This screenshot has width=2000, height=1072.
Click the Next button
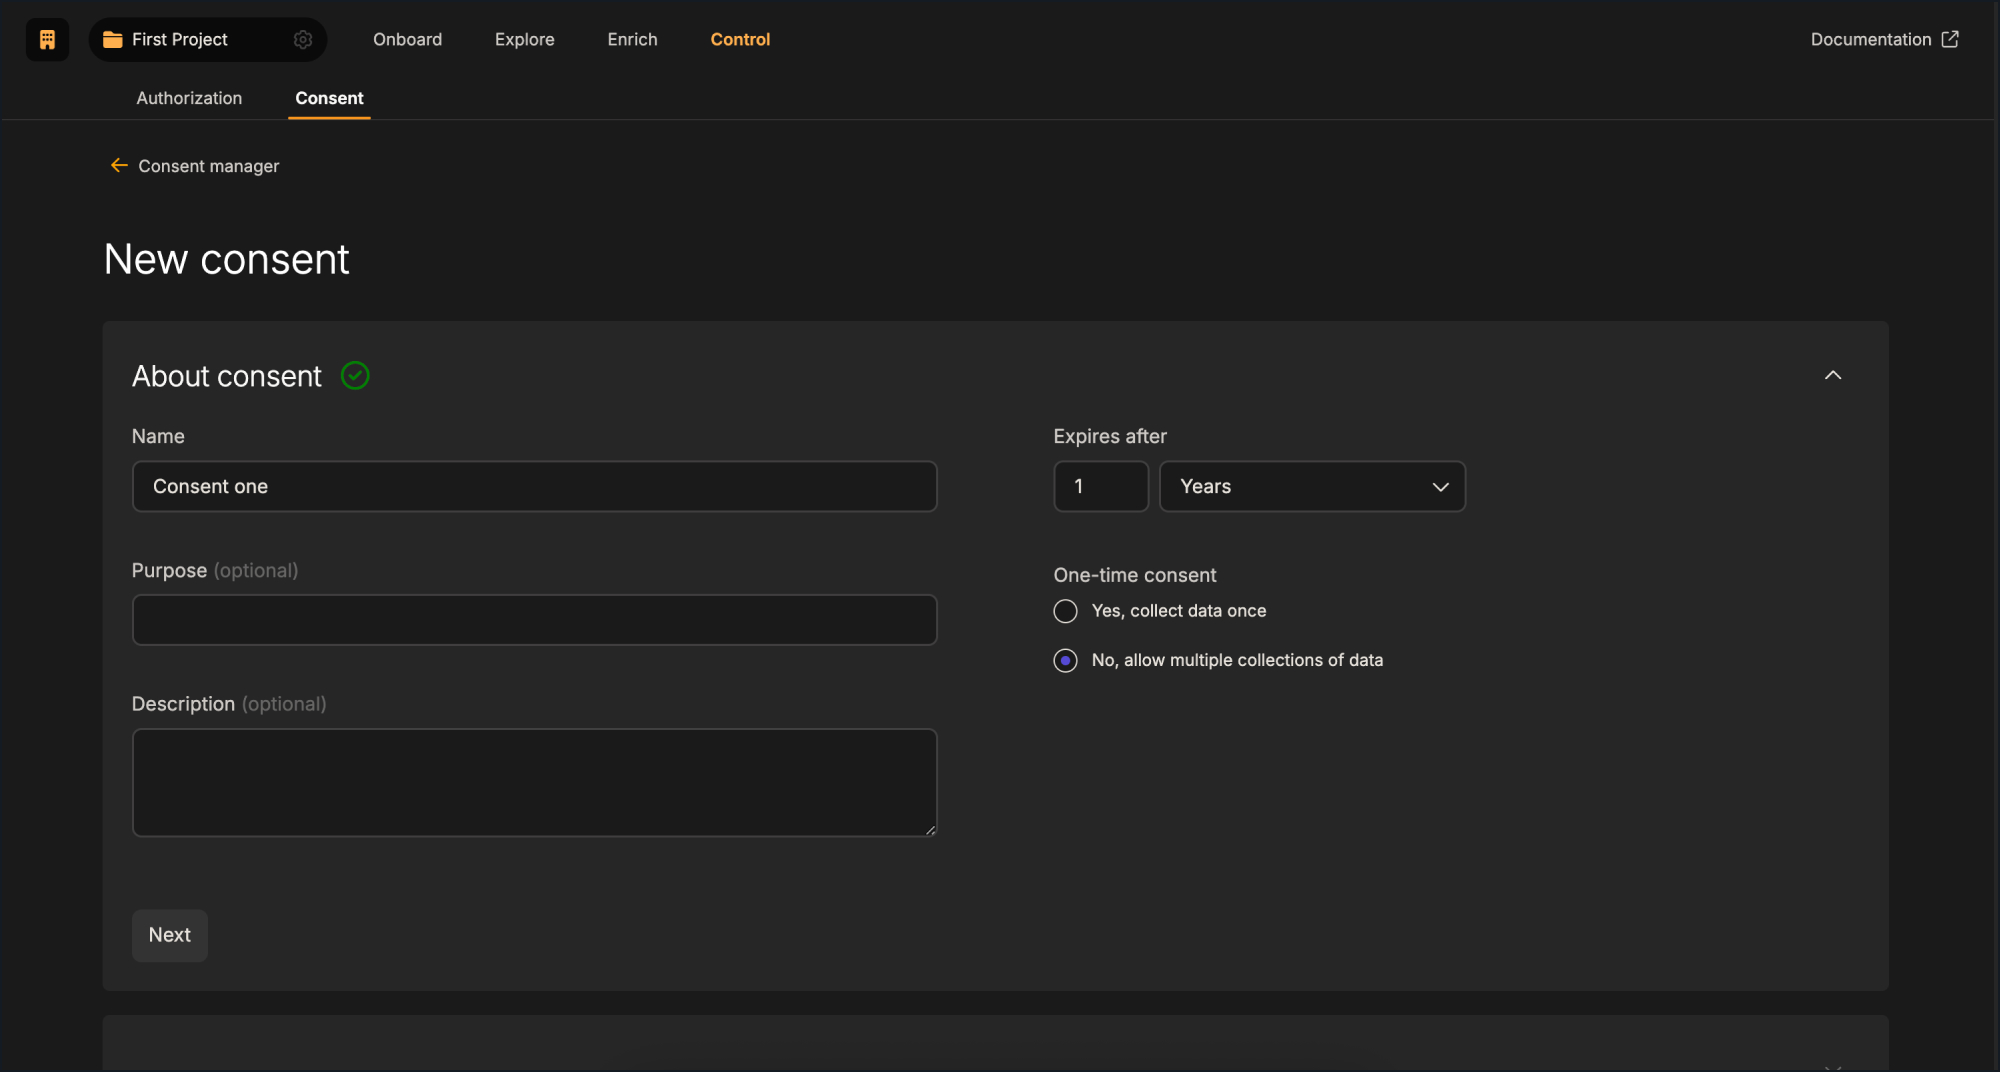coord(169,935)
